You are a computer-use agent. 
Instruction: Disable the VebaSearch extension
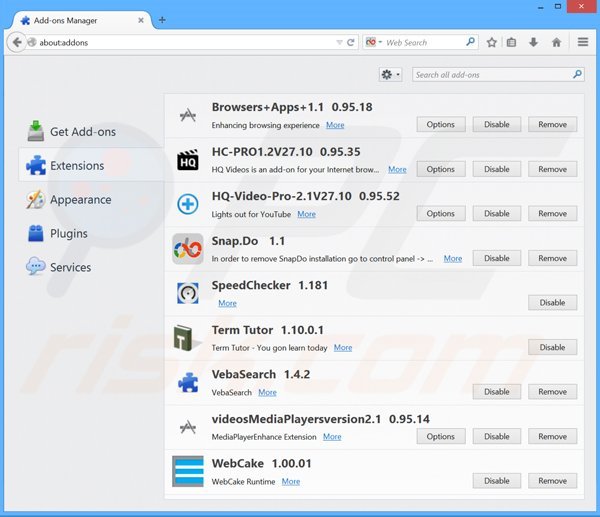coord(497,392)
